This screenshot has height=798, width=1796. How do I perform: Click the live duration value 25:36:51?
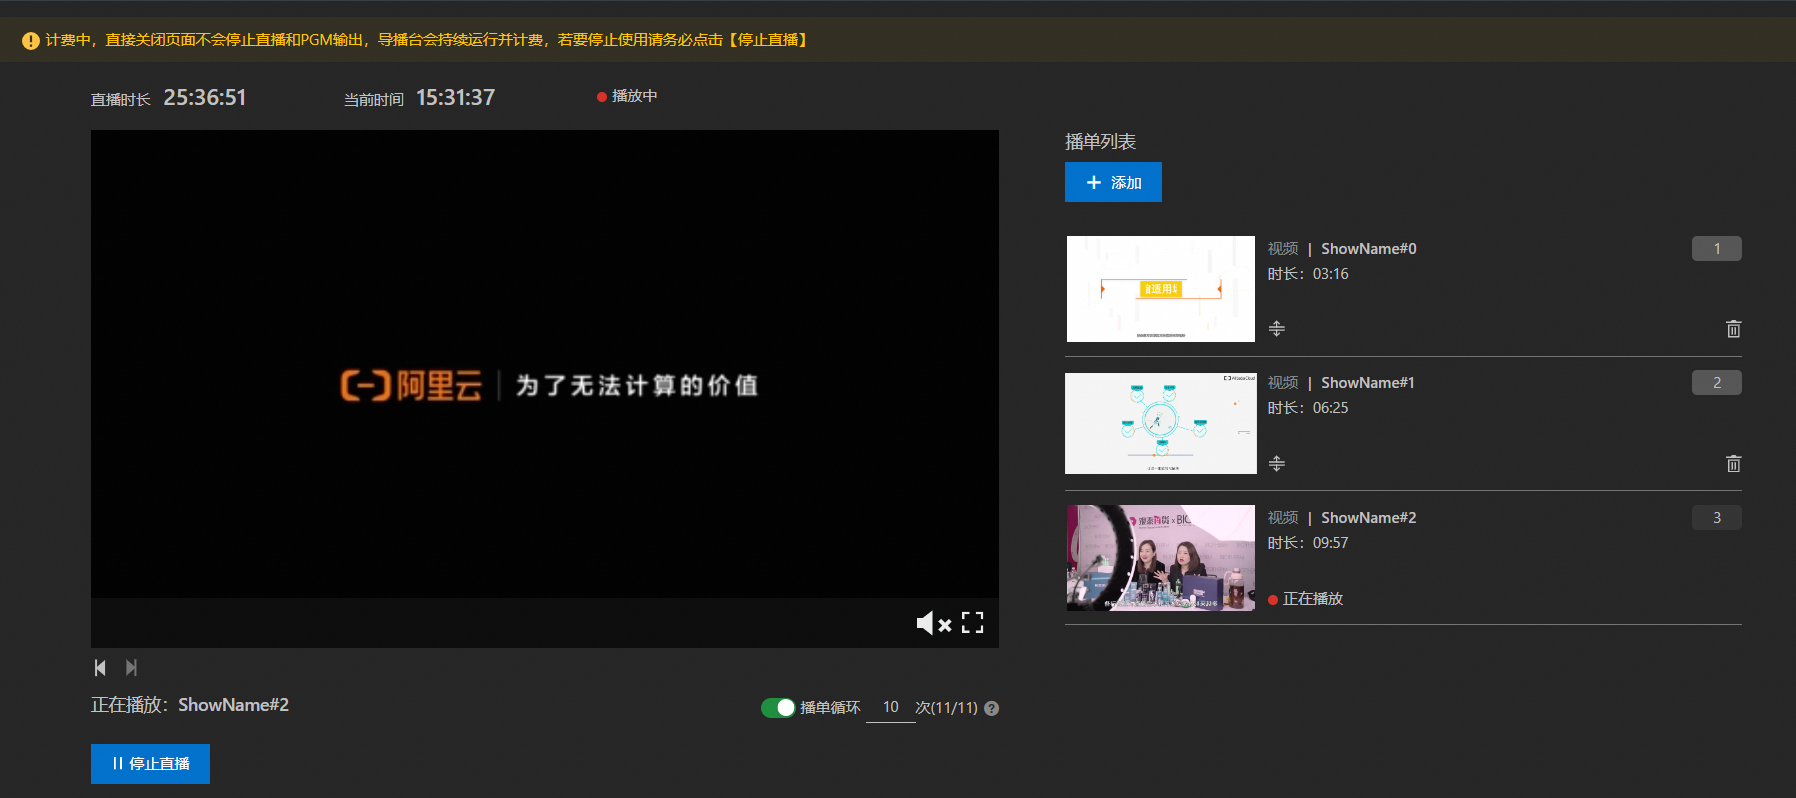coord(205,97)
